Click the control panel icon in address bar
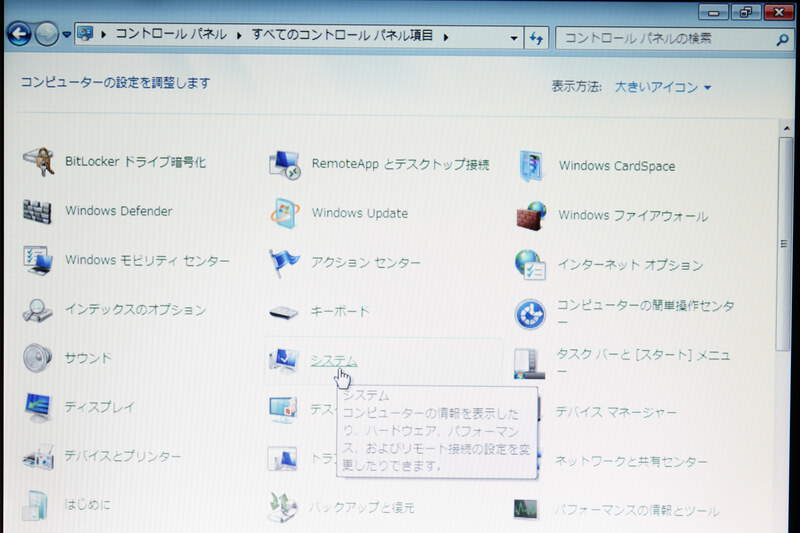 (x=86, y=34)
